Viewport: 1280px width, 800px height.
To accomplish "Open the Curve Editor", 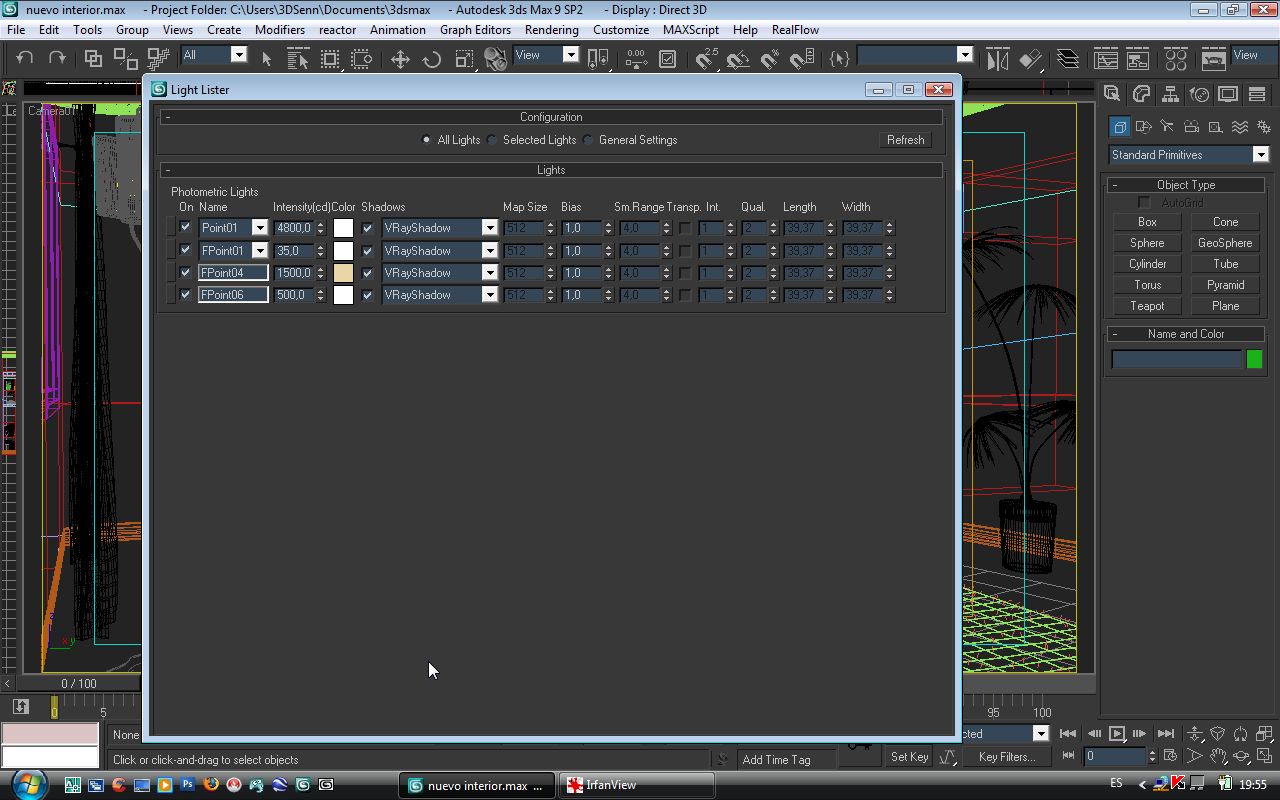I will tap(1105, 59).
